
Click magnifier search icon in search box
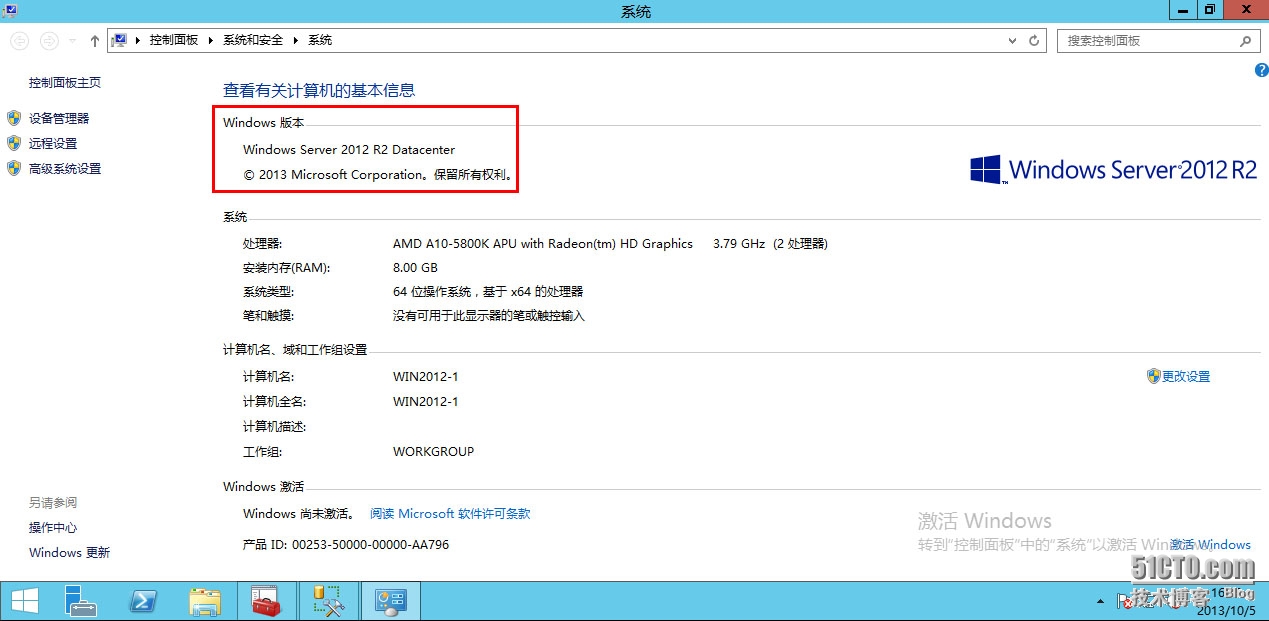1245,41
